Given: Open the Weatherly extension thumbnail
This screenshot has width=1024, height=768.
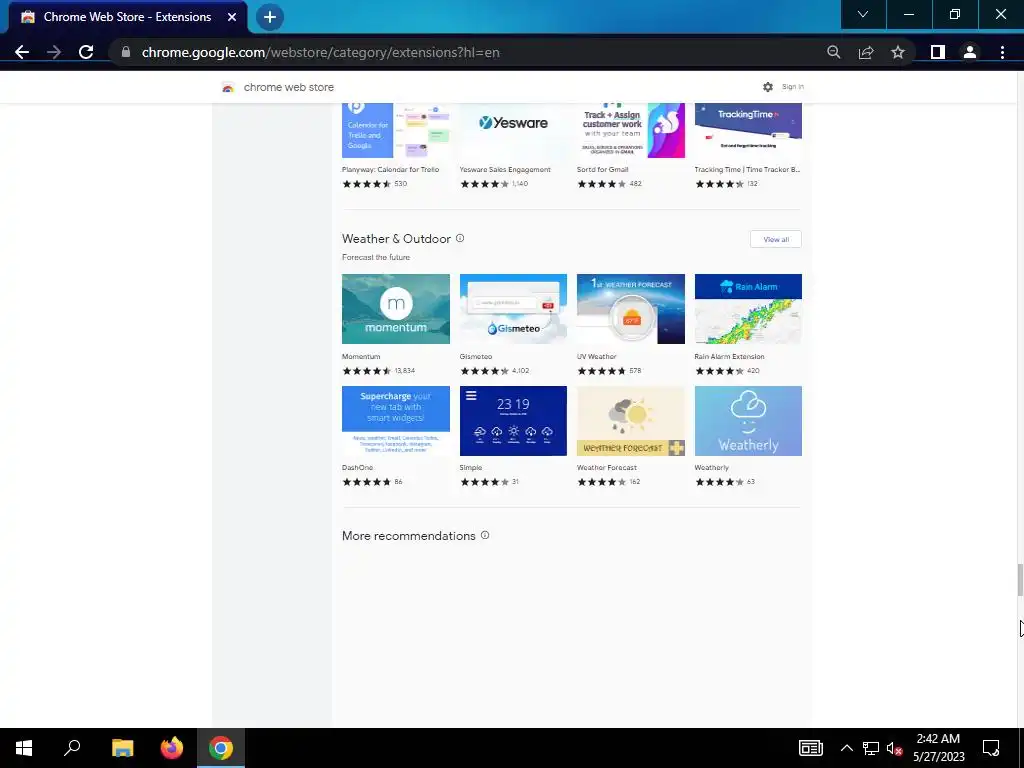Looking at the screenshot, I should pos(748,421).
